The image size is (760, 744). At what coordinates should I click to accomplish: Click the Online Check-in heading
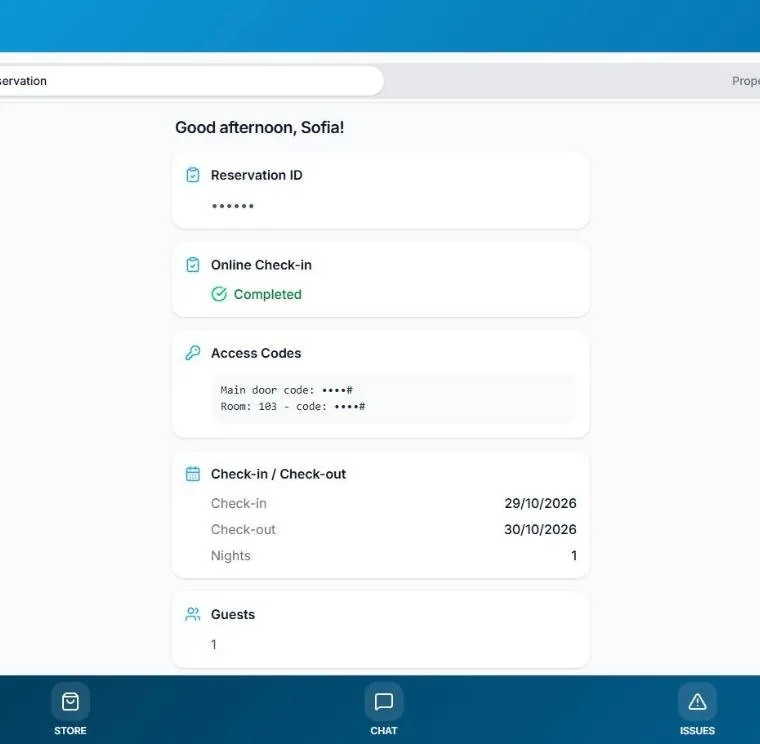(x=261, y=265)
